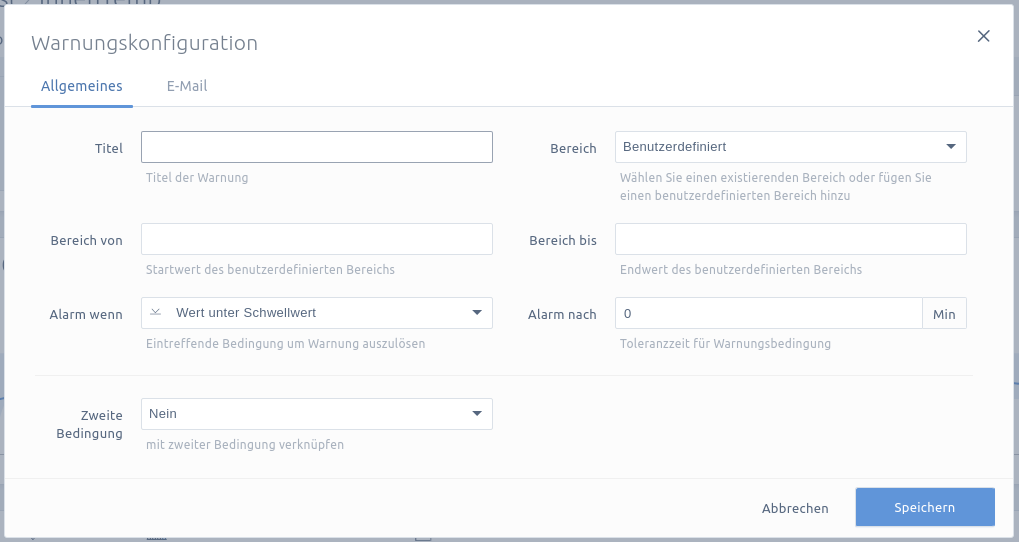
Task: Click the Zweite Bedingung label text
Action: (90, 424)
